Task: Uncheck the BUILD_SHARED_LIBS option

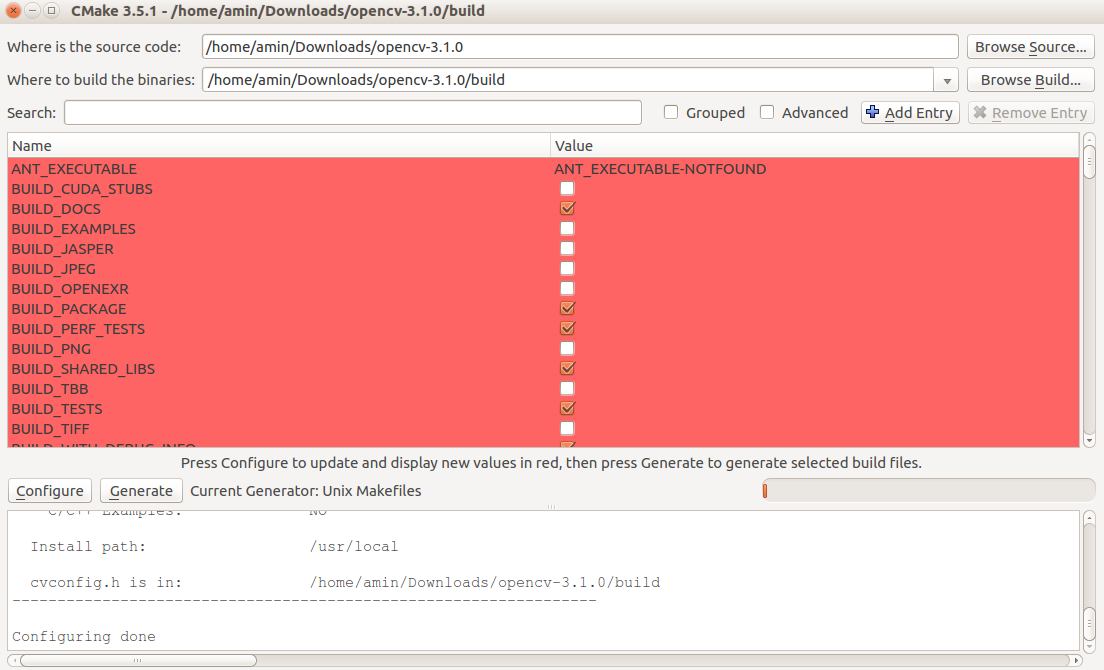Action: click(x=567, y=369)
